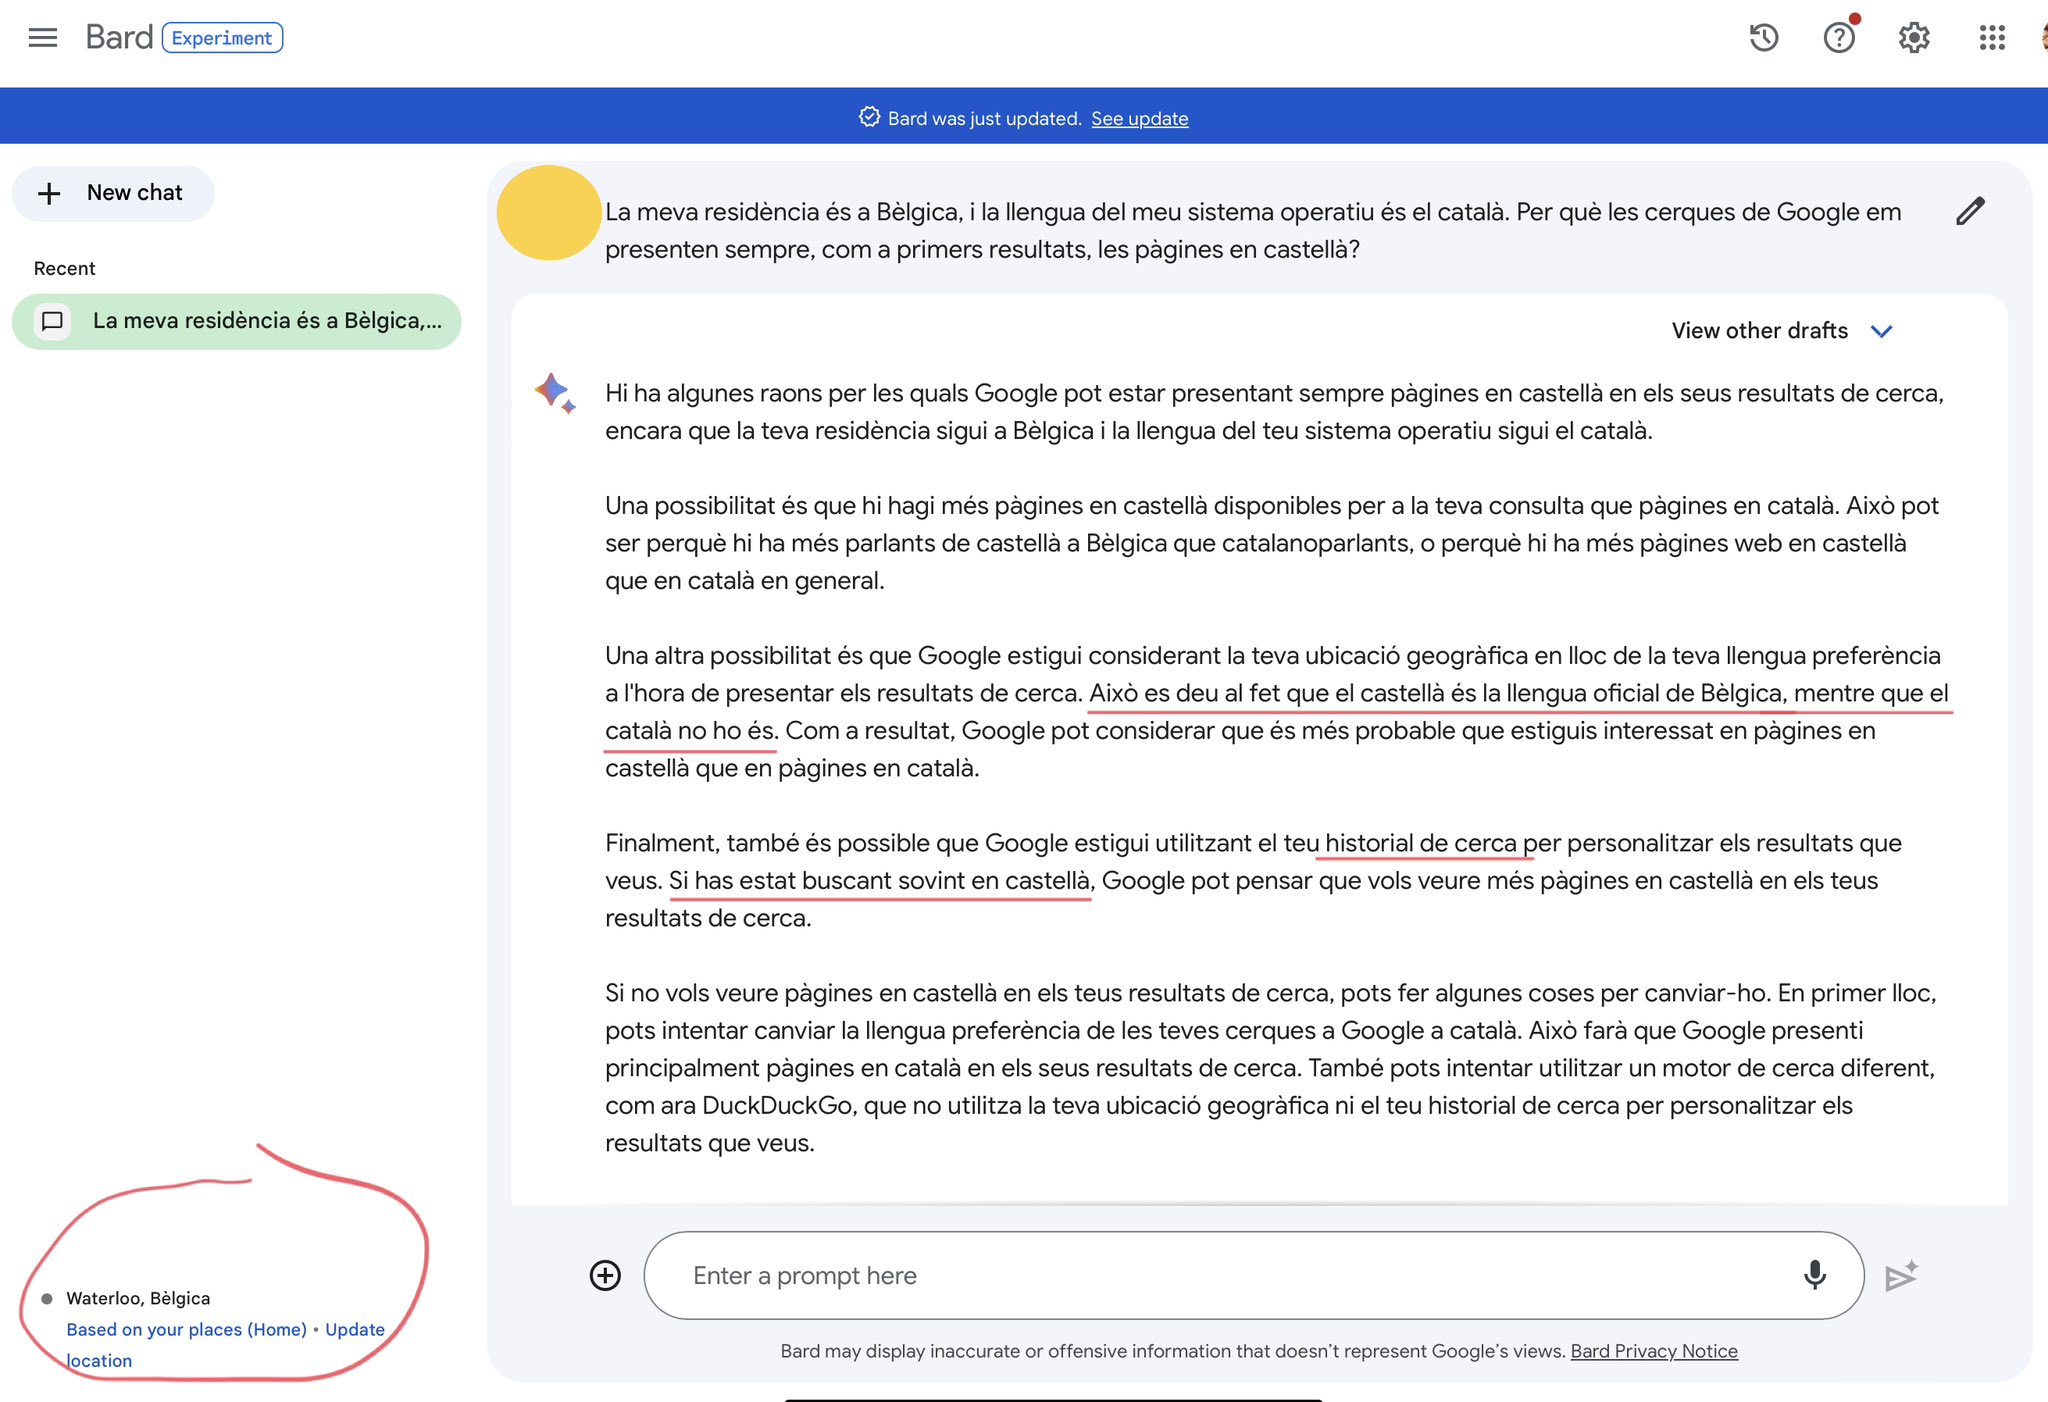2048x1402 pixels.
Task: Open Bard activity history icon
Action: tap(1763, 38)
